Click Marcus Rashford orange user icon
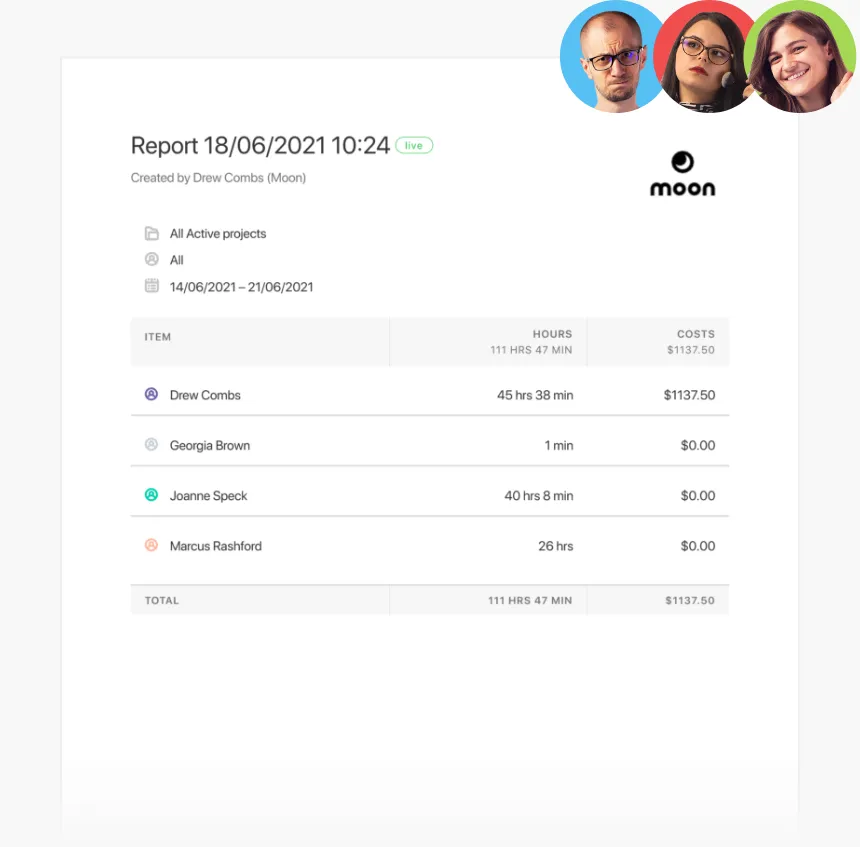 (151, 545)
